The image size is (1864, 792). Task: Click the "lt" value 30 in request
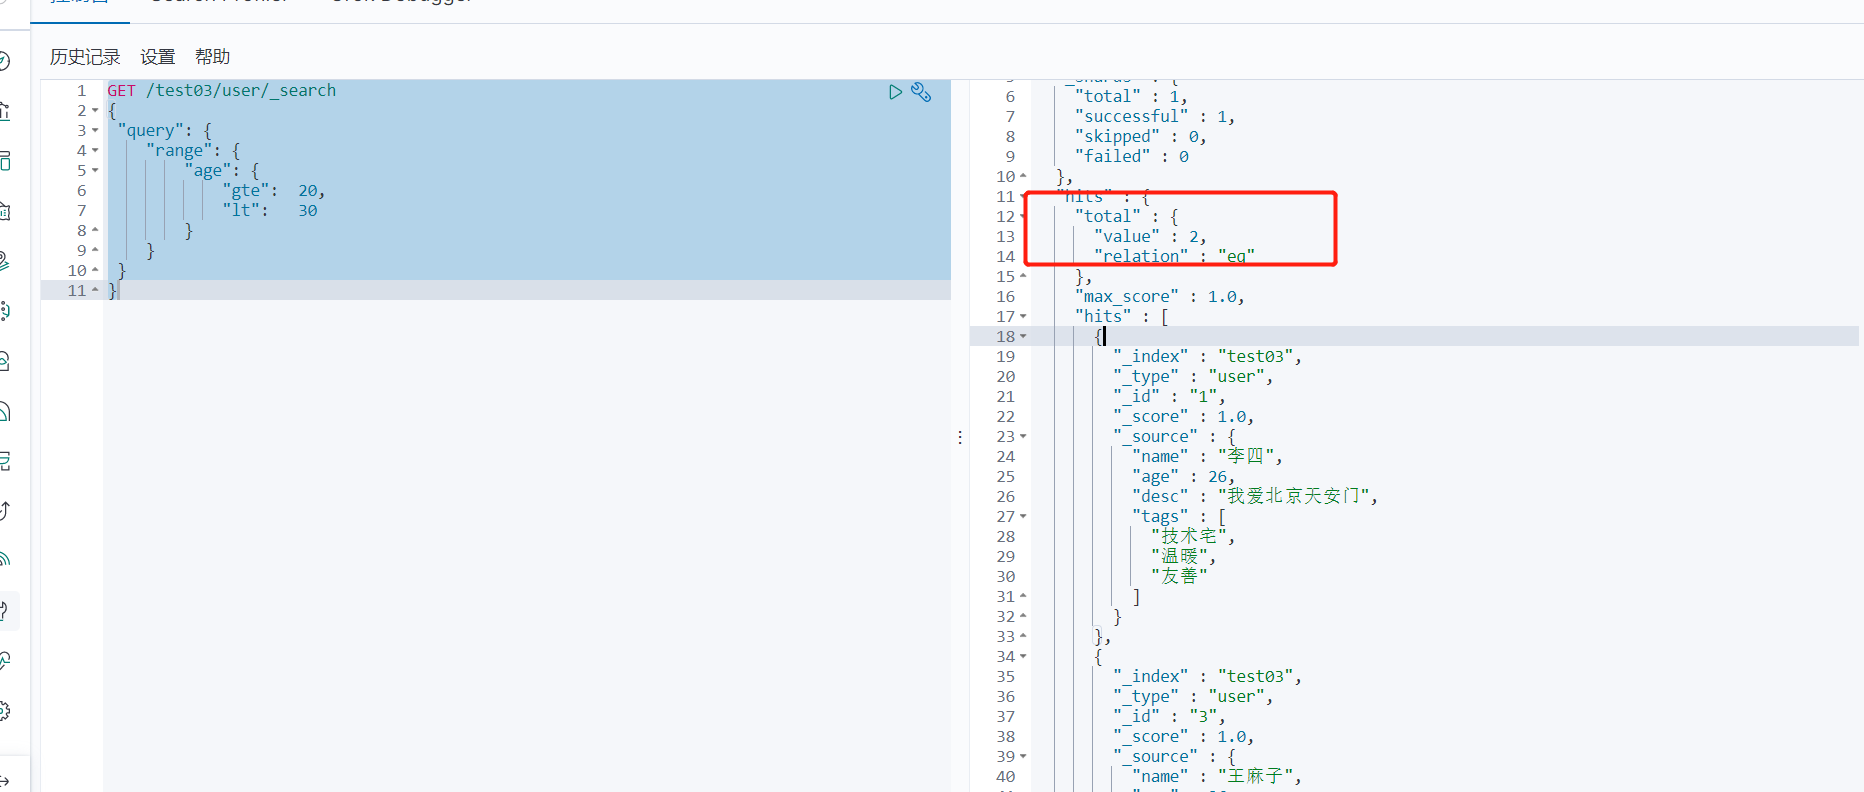[x=308, y=210]
